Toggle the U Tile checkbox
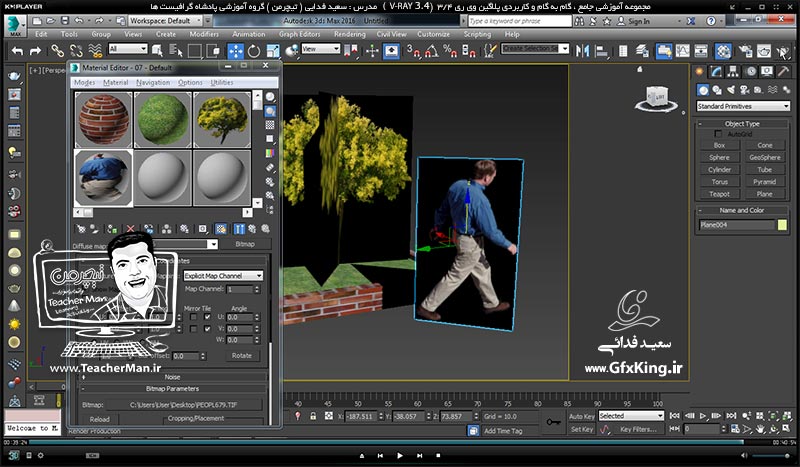The image size is (800, 467). click(x=207, y=317)
